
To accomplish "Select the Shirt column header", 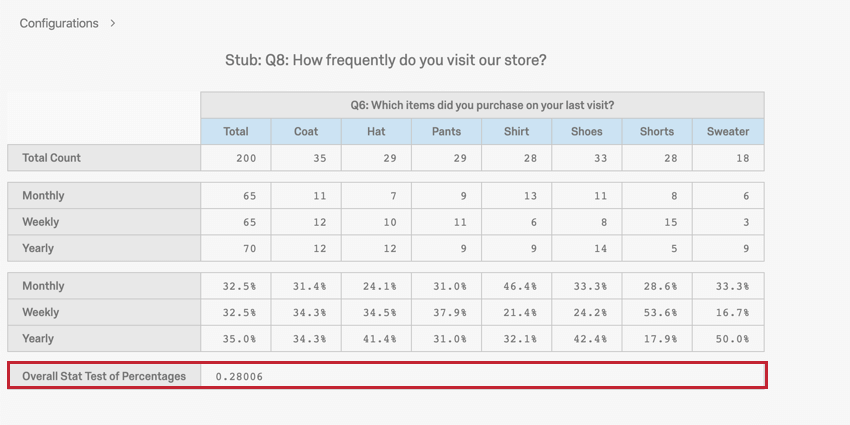I will [516, 131].
